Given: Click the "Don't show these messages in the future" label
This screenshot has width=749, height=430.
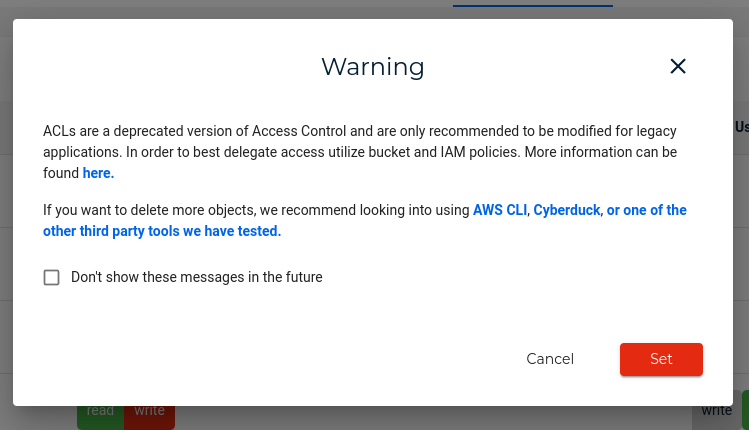Looking at the screenshot, I should tap(197, 277).
